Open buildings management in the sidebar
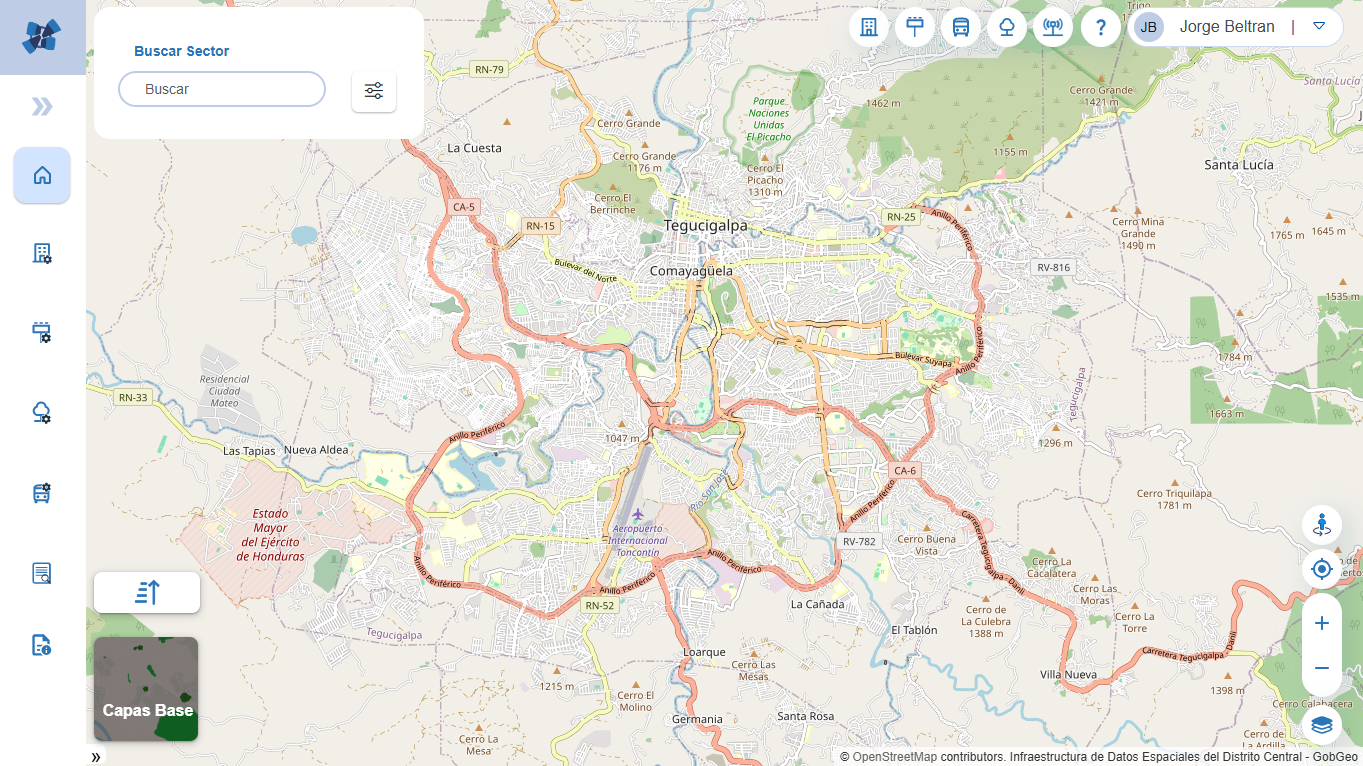 coord(42,254)
